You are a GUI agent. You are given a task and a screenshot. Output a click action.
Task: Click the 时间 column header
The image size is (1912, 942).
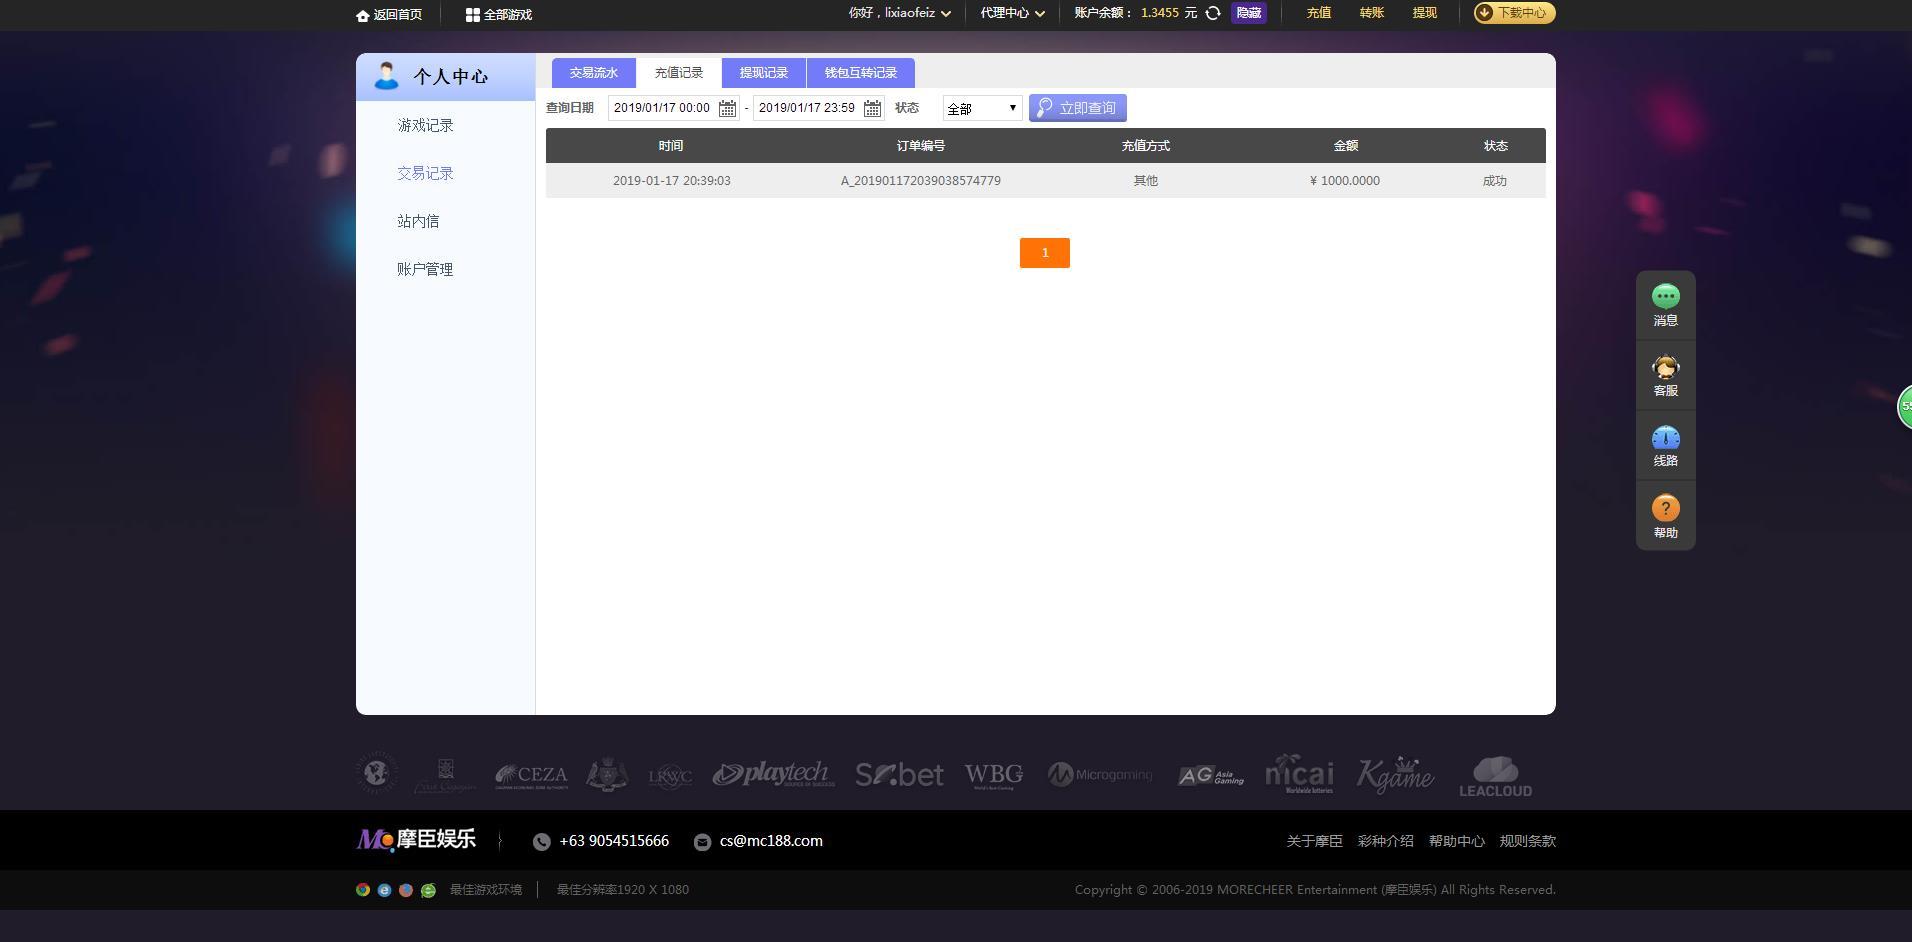(671, 146)
